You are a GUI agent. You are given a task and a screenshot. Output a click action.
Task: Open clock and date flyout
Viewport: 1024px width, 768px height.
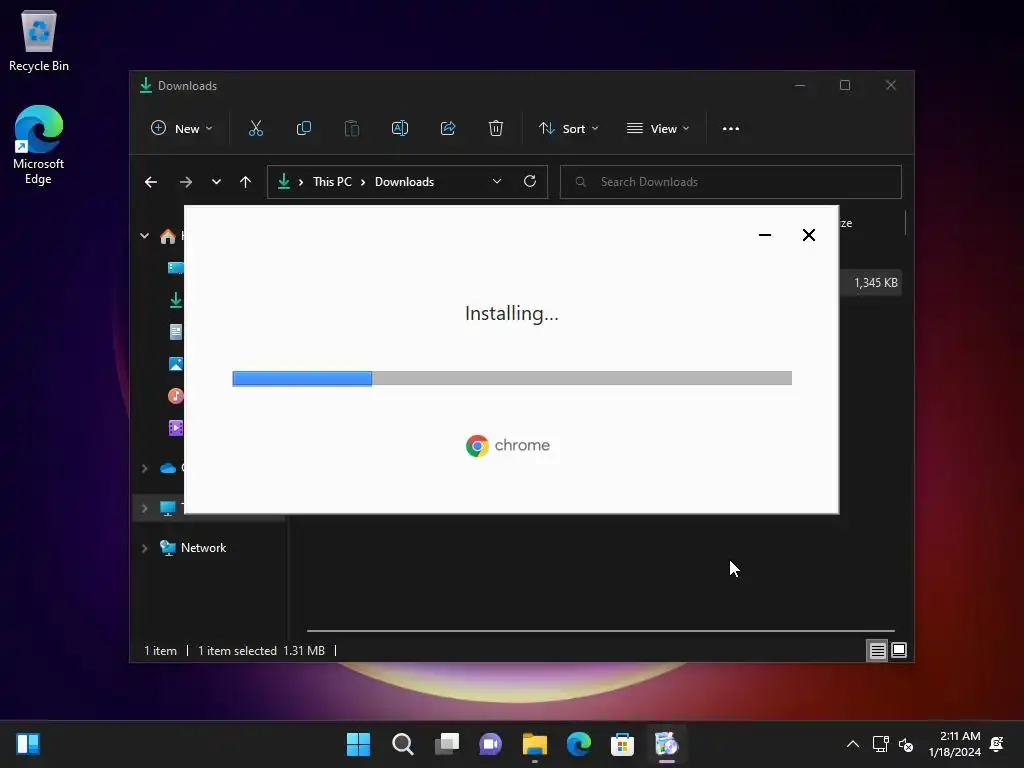(x=954, y=744)
